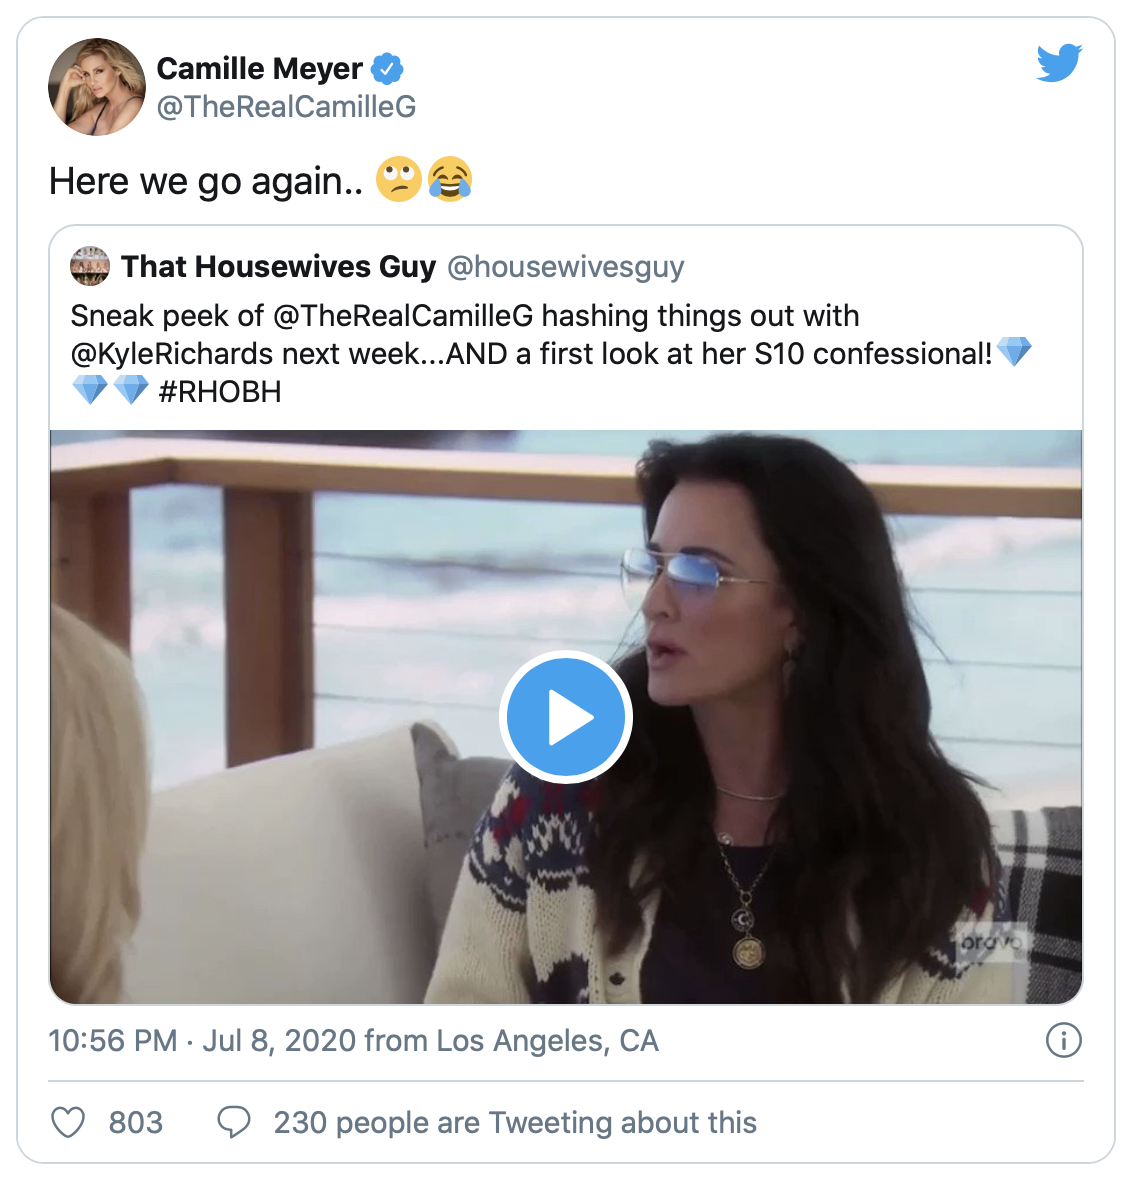Open Camille Meyer's profile picture
1132x1180 pixels.
coord(97,87)
